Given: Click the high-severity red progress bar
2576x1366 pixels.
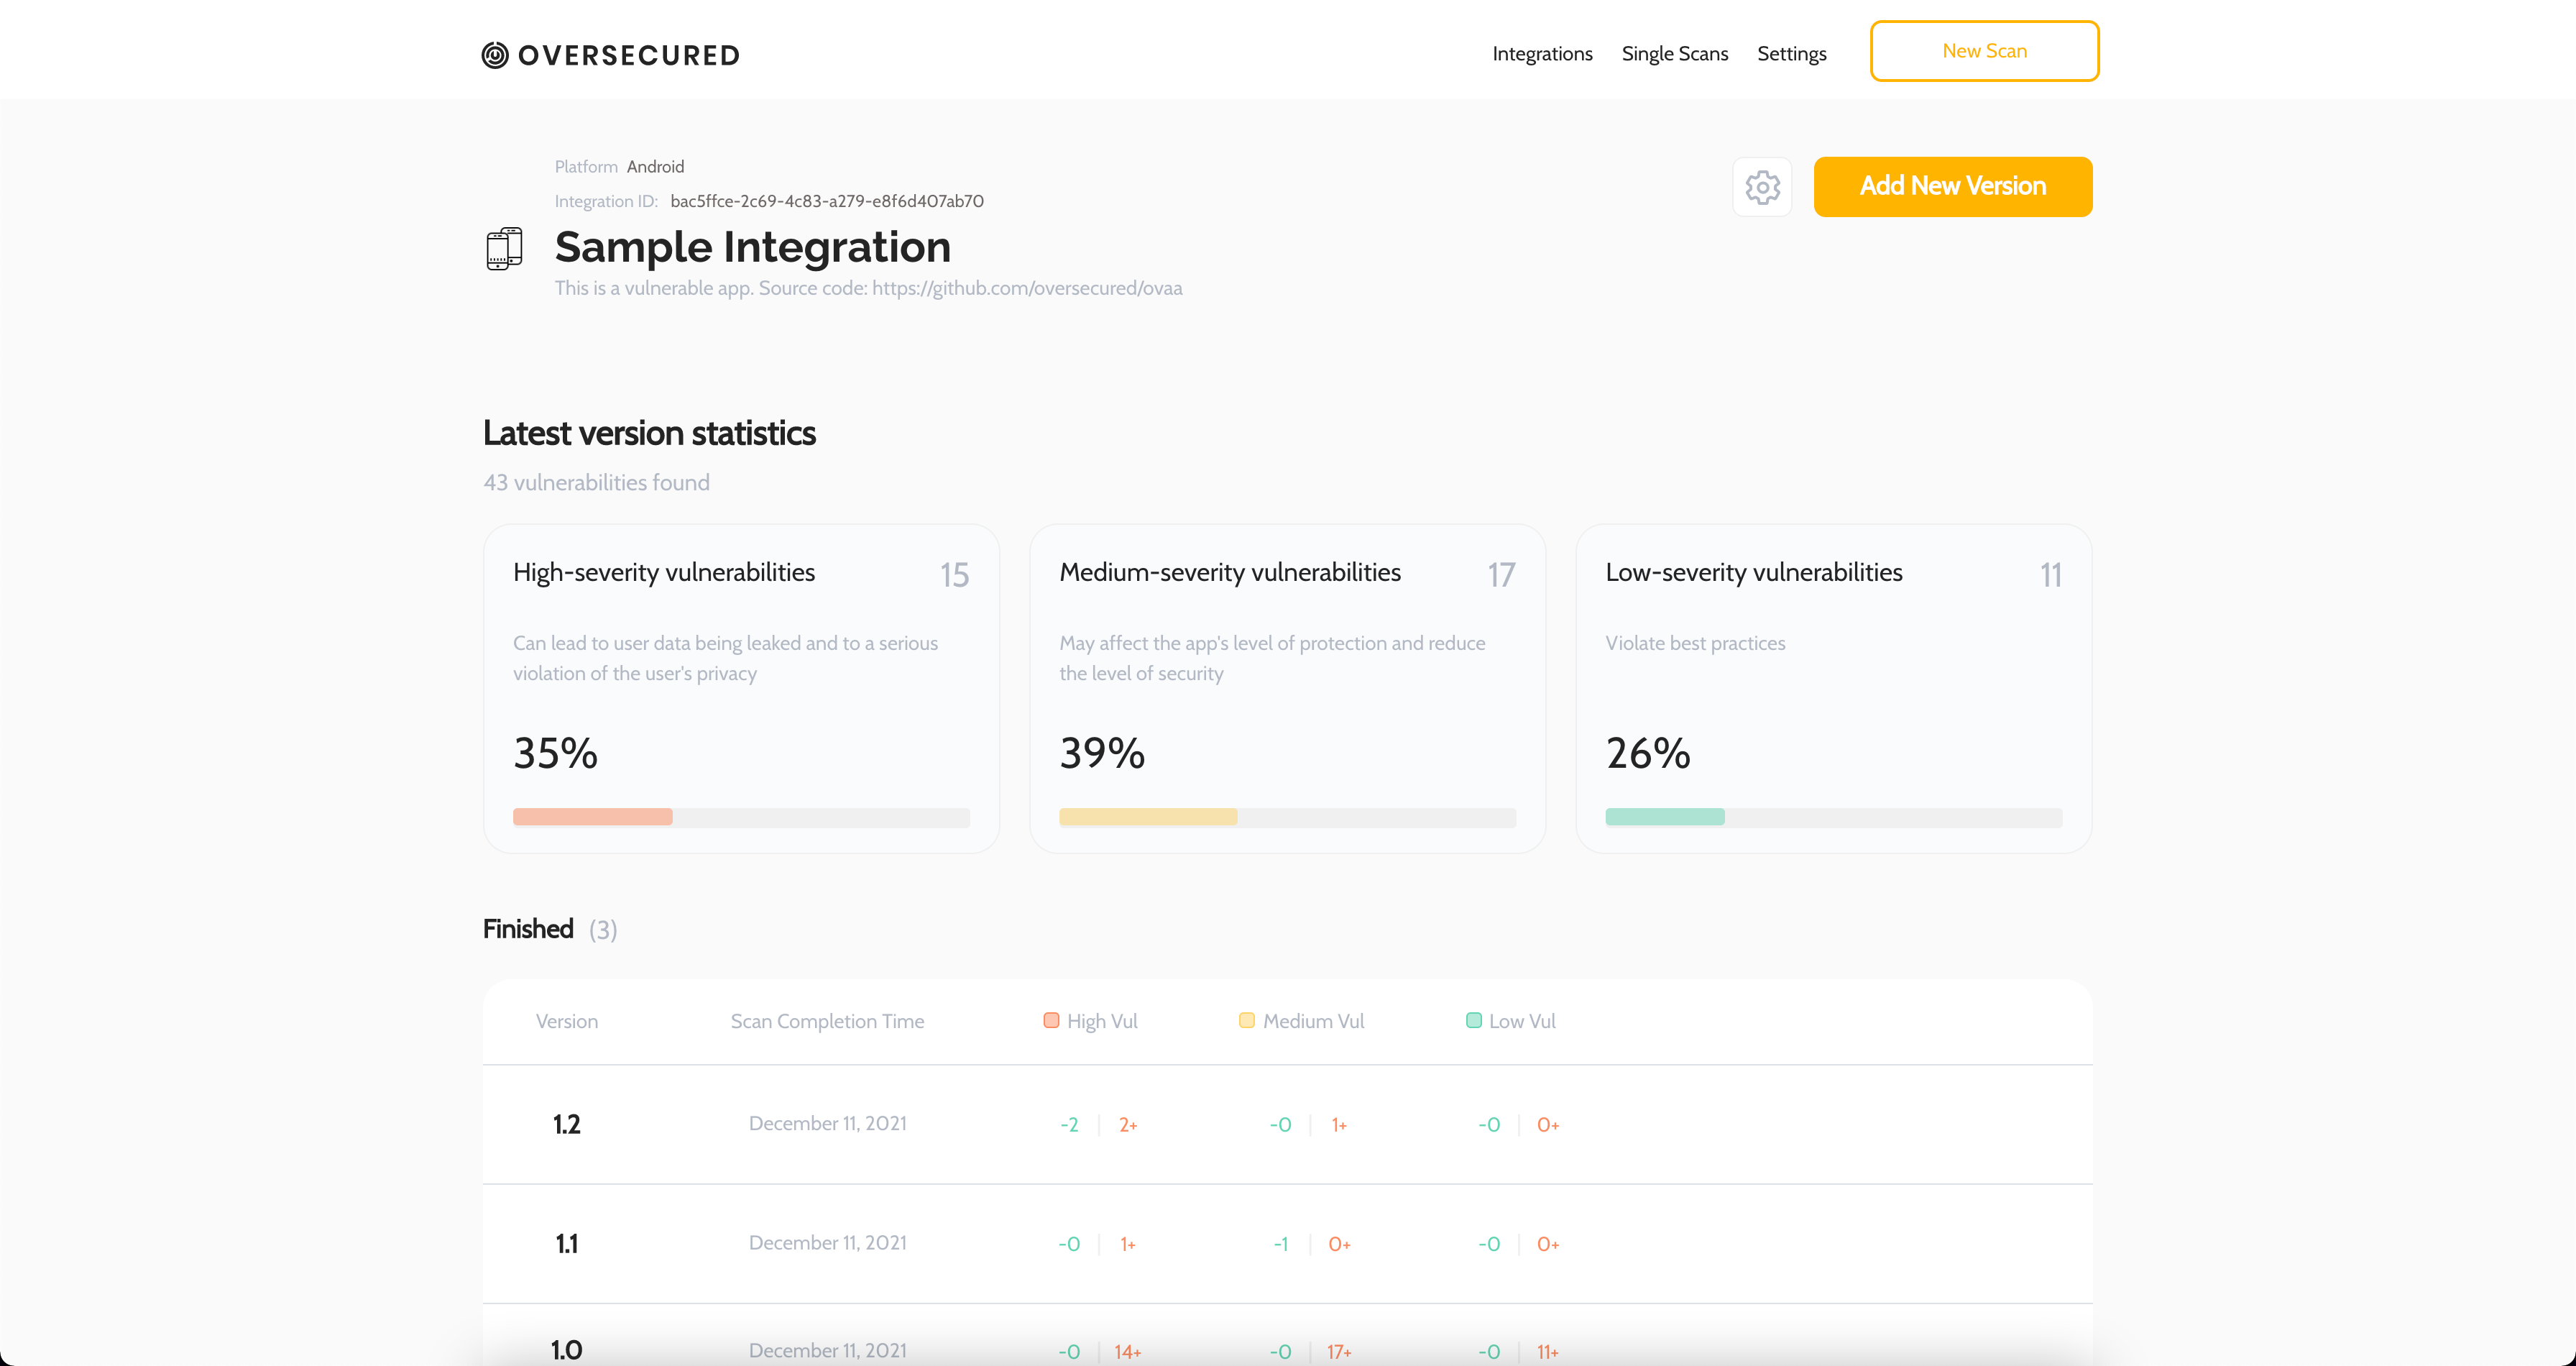Looking at the screenshot, I should (592, 817).
